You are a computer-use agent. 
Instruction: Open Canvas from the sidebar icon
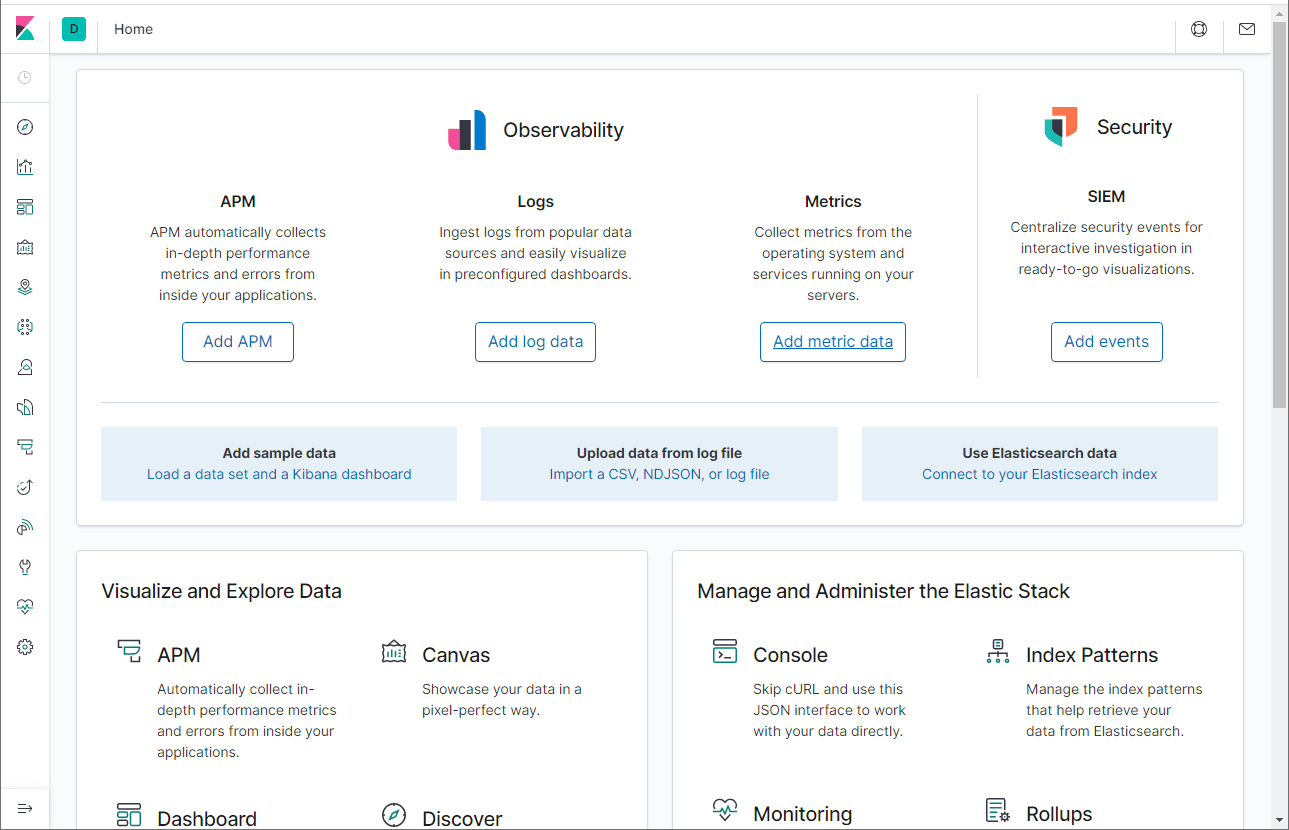pyautogui.click(x=25, y=247)
